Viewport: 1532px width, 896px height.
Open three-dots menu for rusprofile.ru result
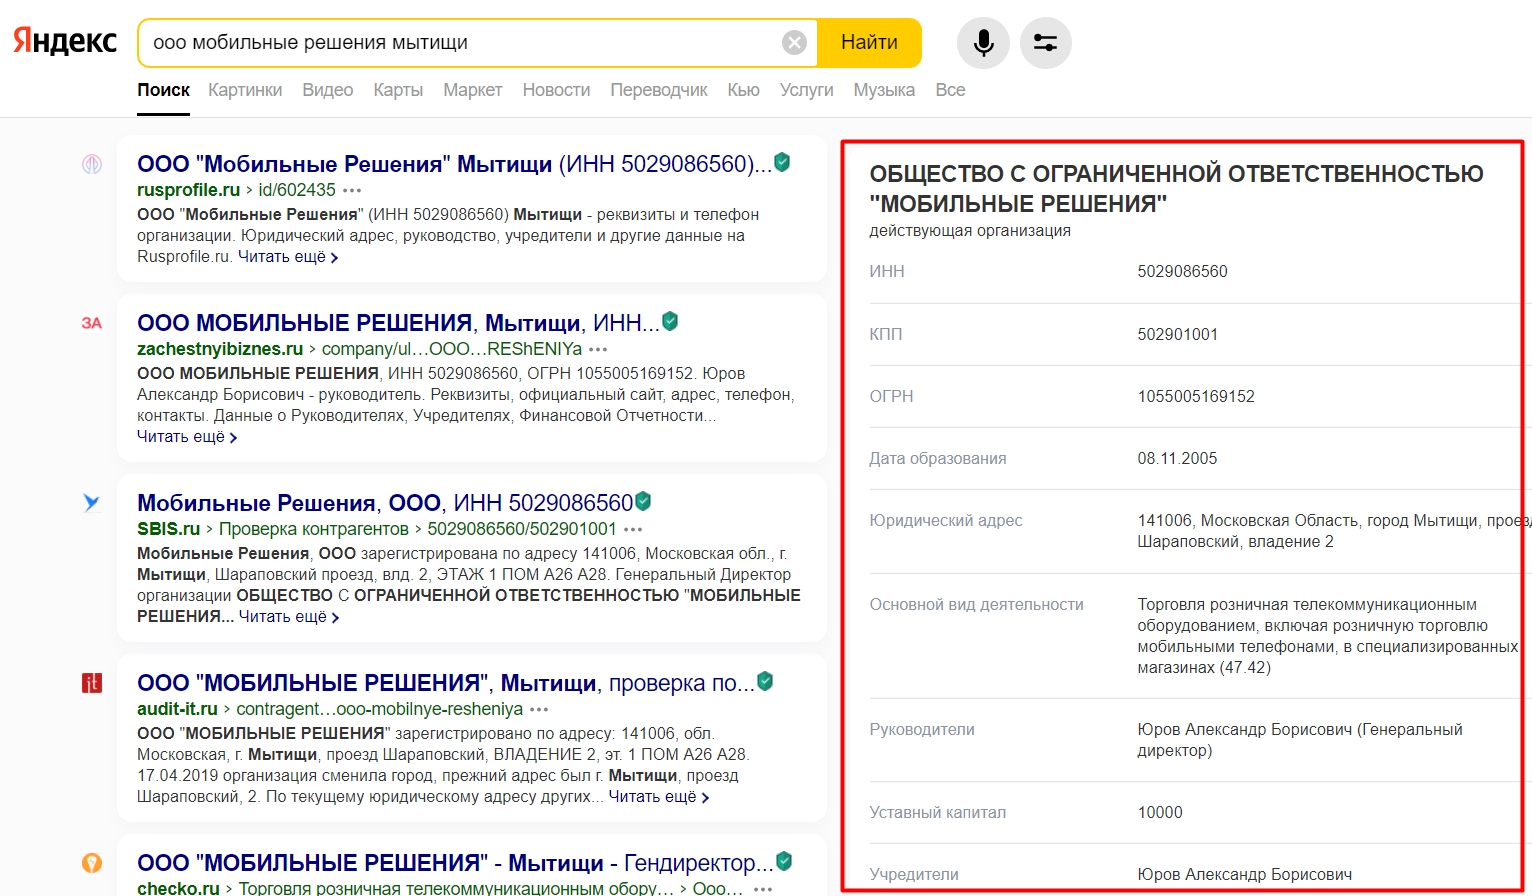(x=352, y=190)
